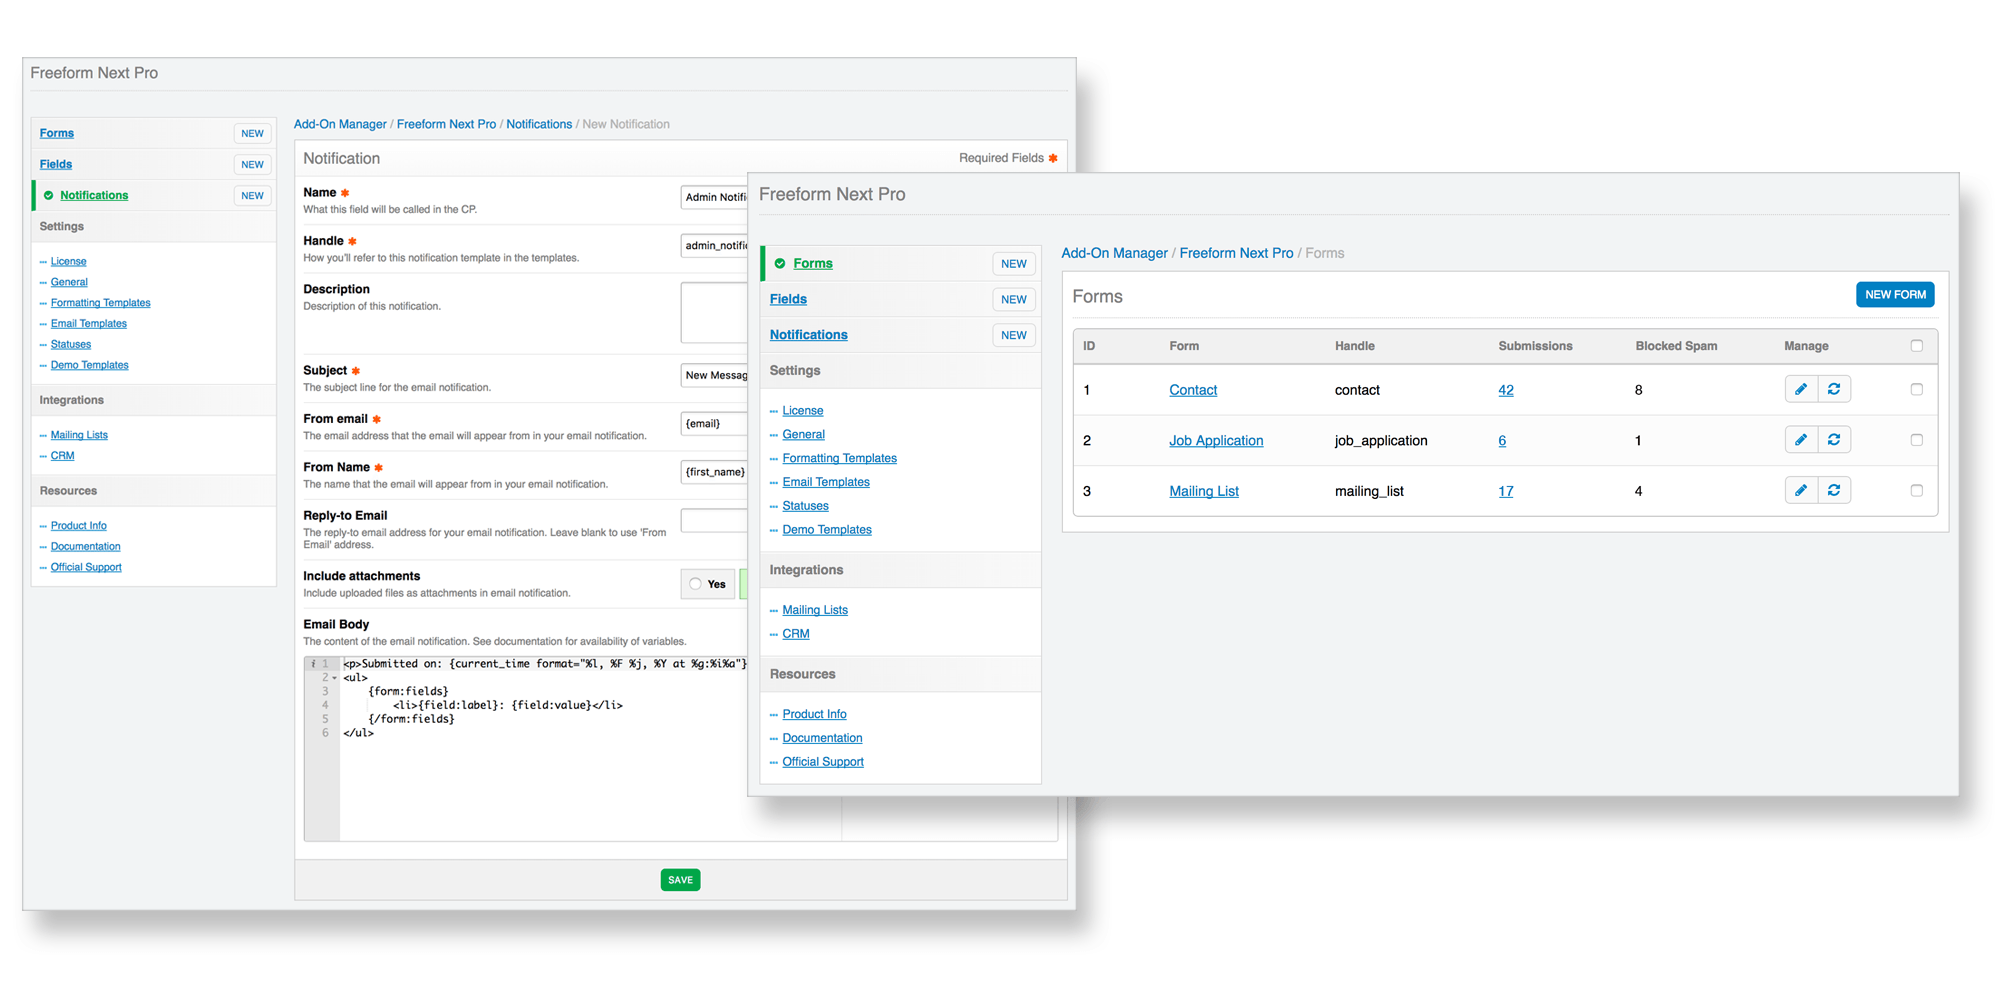The image size is (2000, 1000).
Task: Click NEW next to Notifications in front window
Action: [1014, 335]
